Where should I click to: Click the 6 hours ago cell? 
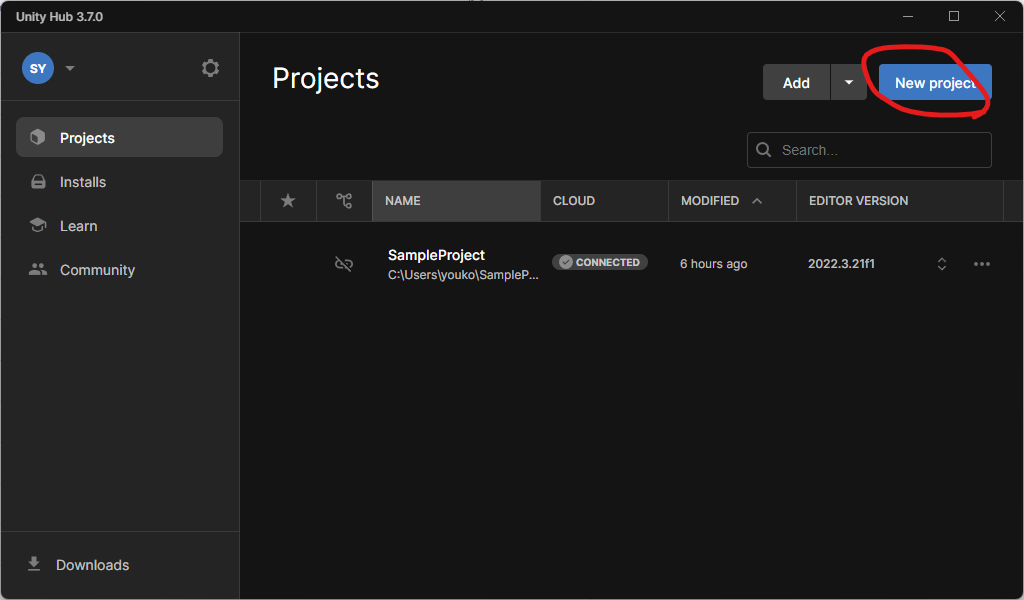[x=713, y=264]
